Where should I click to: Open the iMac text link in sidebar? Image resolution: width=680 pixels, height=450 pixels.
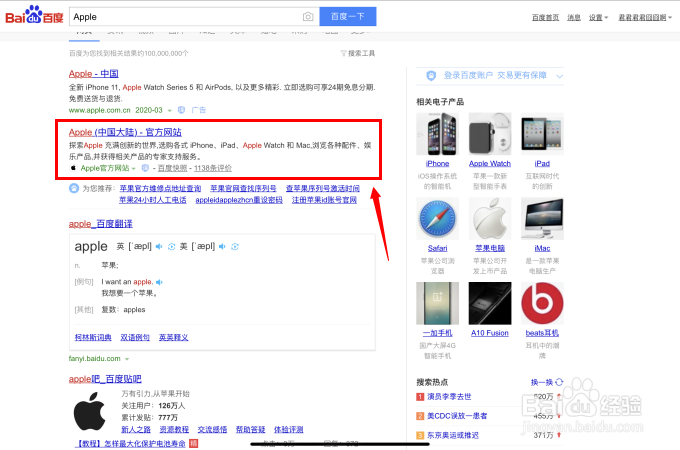point(542,248)
